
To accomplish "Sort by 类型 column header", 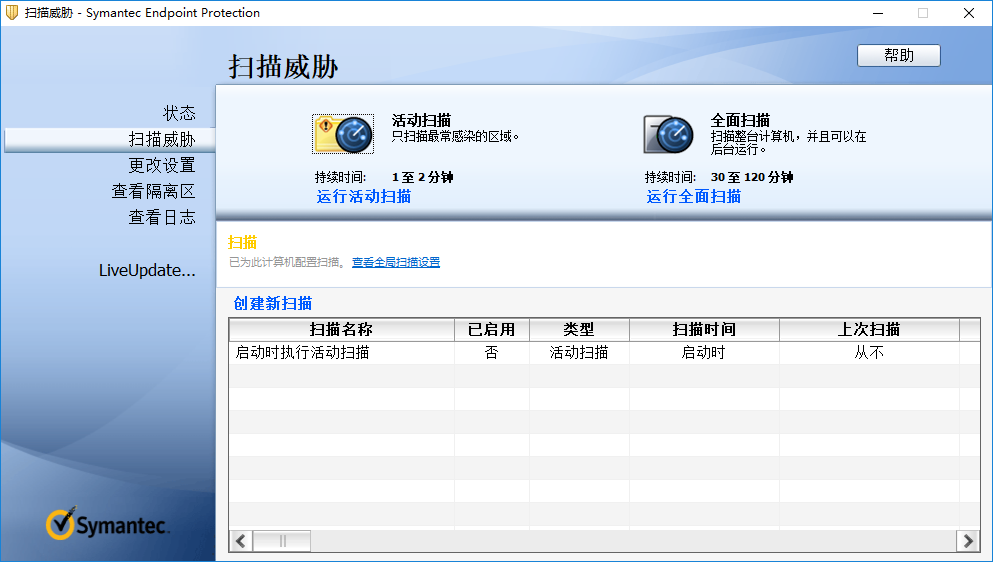I will (579, 329).
